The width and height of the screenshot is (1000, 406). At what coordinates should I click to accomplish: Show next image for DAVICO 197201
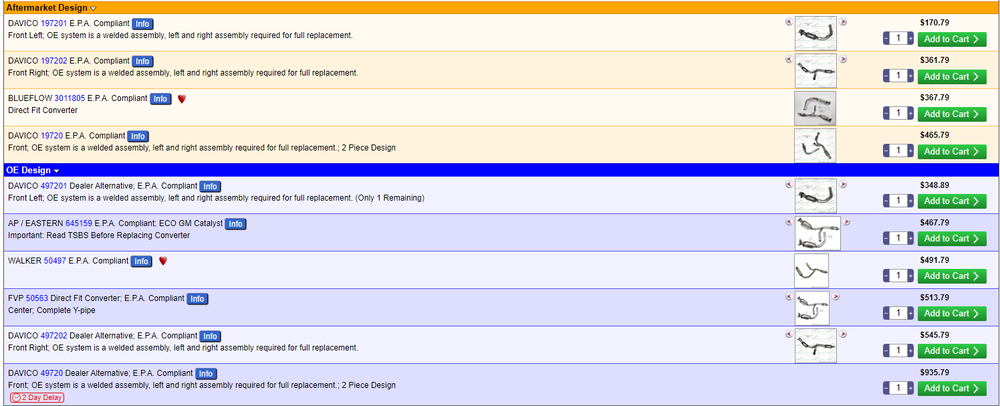(843, 22)
